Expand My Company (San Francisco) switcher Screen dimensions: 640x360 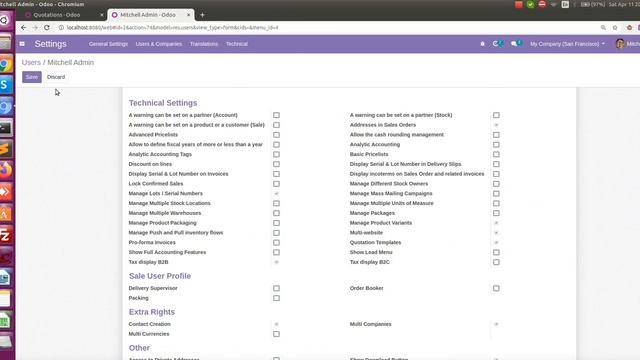click(567, 44)
